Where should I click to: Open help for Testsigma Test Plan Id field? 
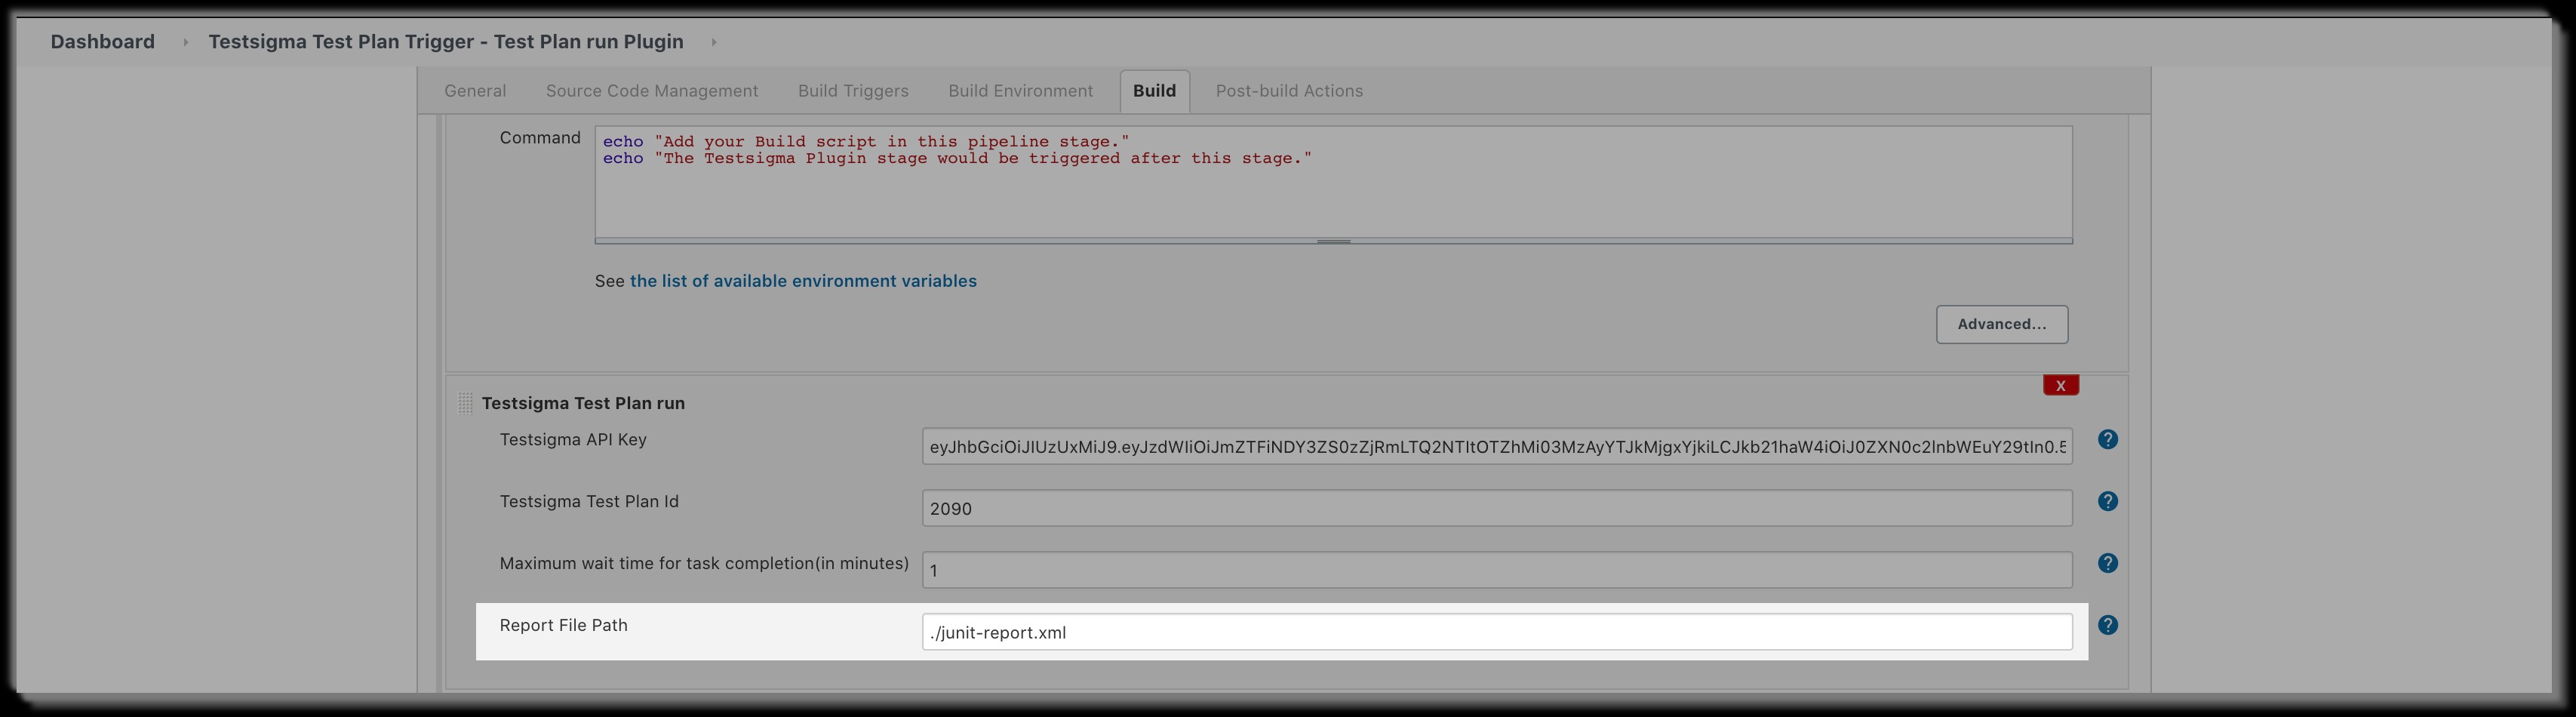[2107, 501]
